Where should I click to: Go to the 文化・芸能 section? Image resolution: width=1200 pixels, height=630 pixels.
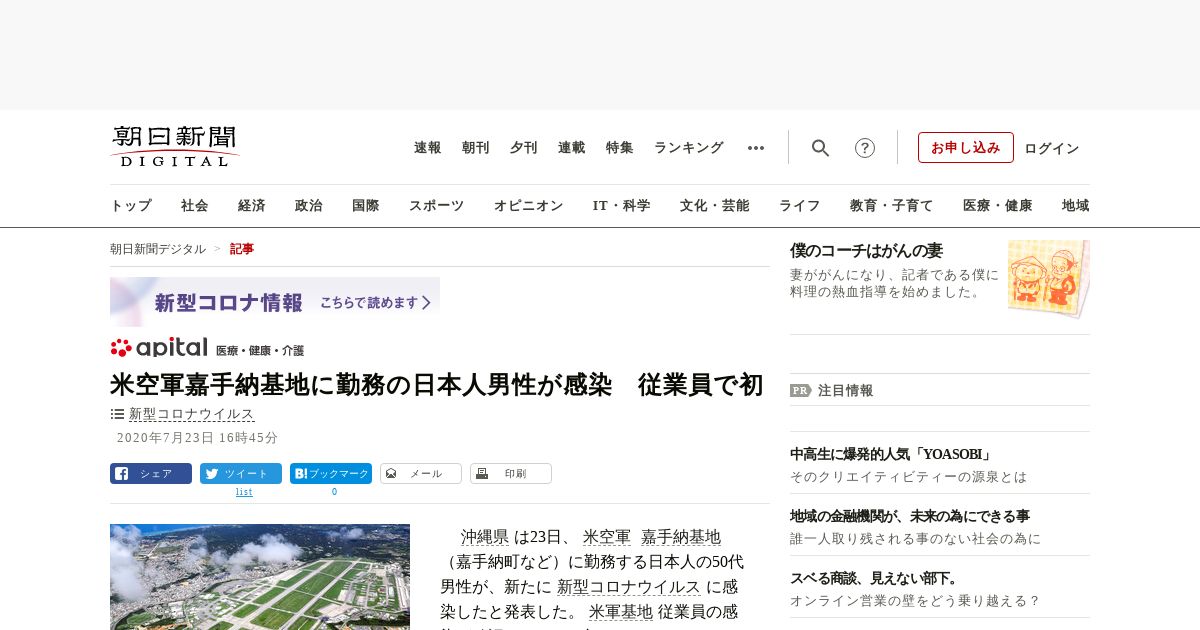(715, 206)
